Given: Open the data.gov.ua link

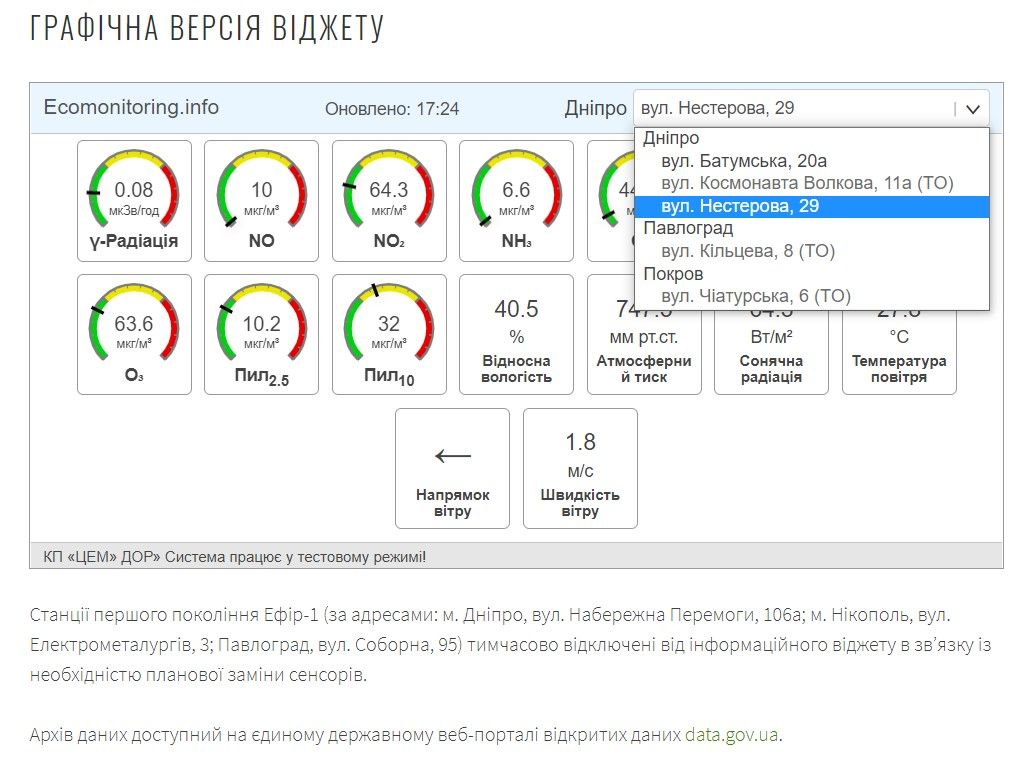Looking at the screenshot, I should (x=731, y=735).
